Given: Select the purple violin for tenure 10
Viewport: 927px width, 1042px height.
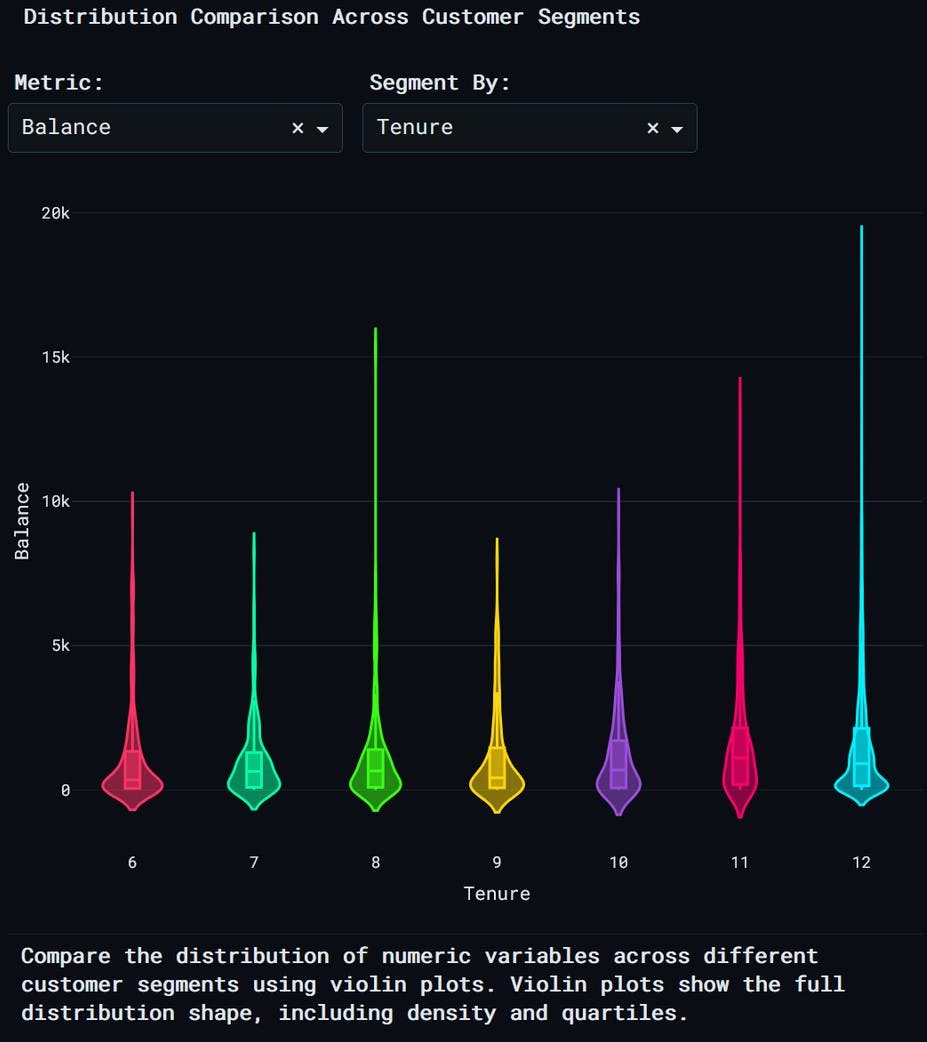Looking at the screenshot, I should [618, 780].
